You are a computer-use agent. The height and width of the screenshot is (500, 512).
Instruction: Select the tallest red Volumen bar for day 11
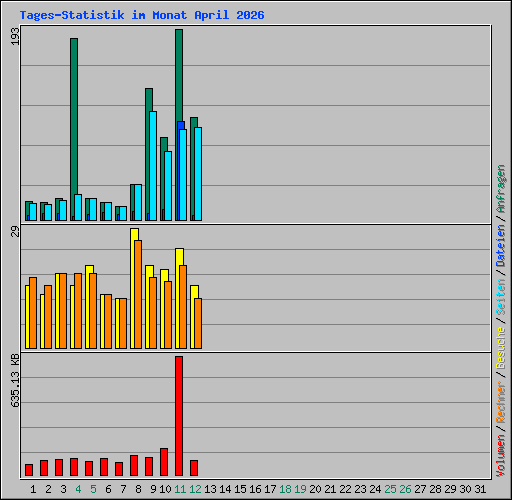(179, 416)
